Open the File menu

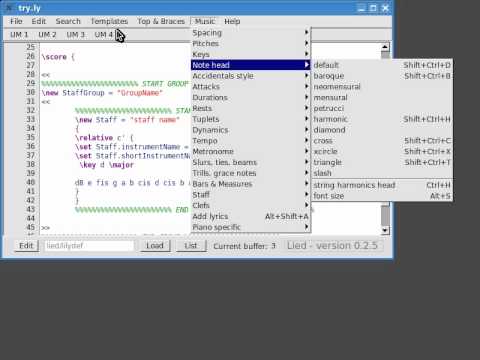16,21
